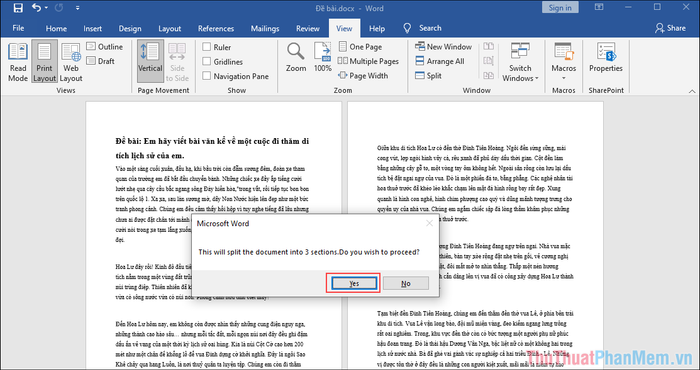
Task: Open the References ribbon tab
Action: [x=216, y=28]
